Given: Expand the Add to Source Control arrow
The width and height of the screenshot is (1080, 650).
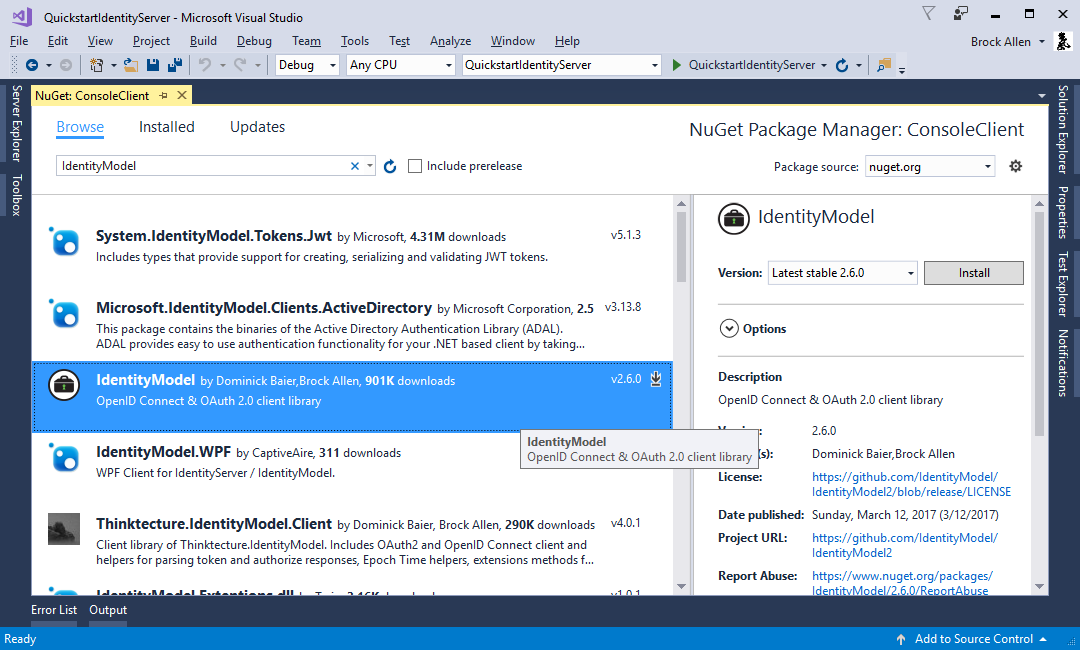Looking at the screenshot, I should (1043, 639).
